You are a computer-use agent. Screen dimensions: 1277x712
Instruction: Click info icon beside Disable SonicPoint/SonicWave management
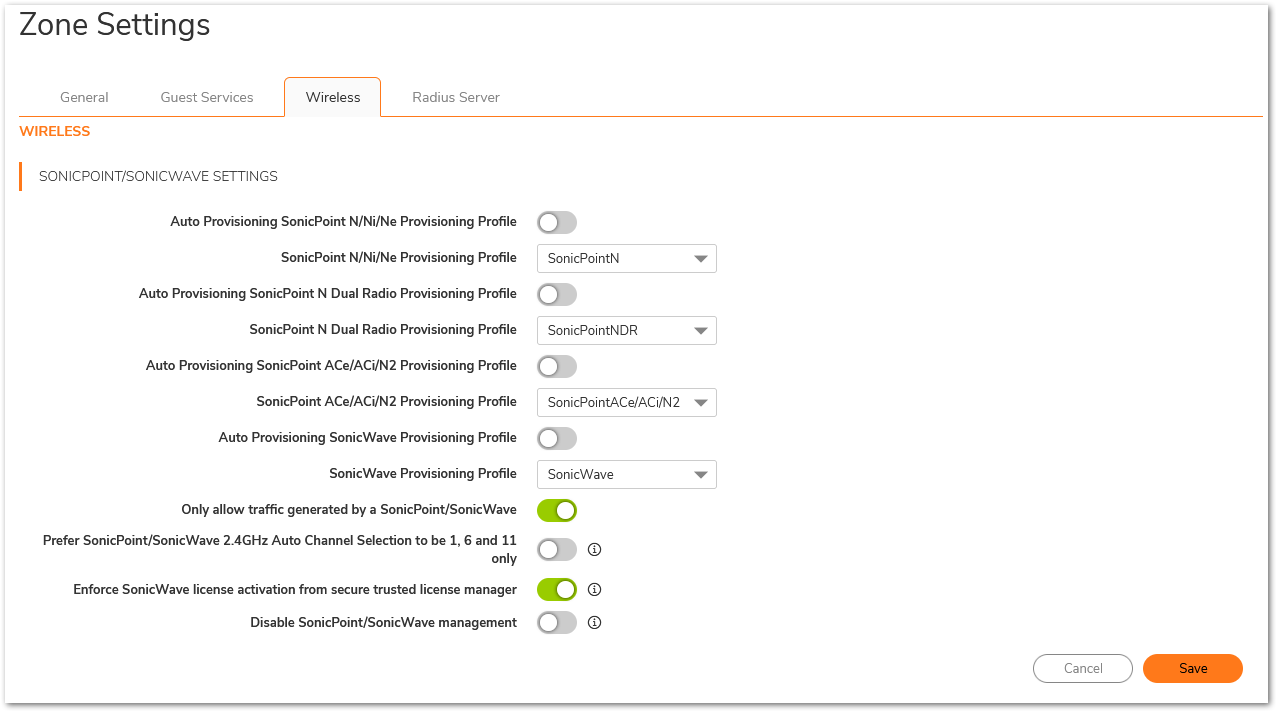click(594, 622)
